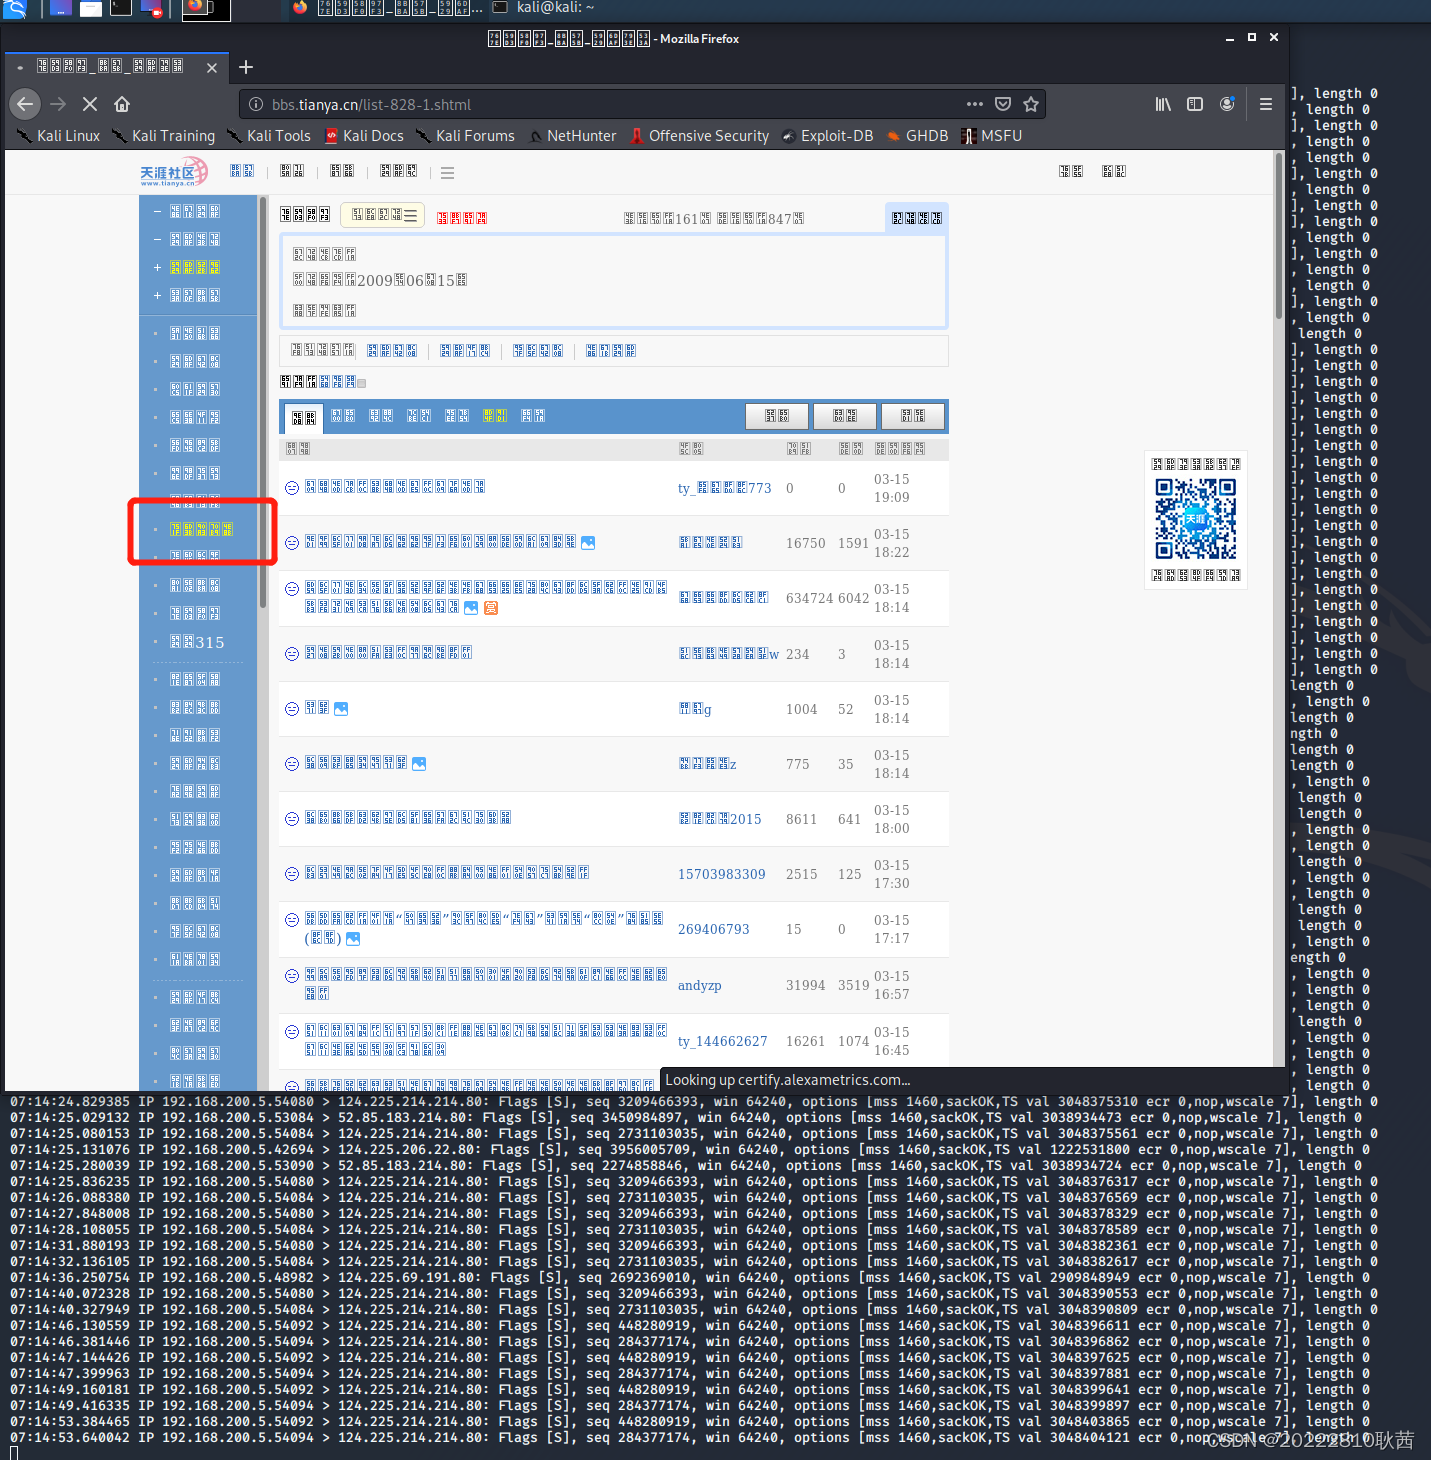The image size is (1431, 1460).
Task: Open a new Firefox tab
Action: (246, 67)
